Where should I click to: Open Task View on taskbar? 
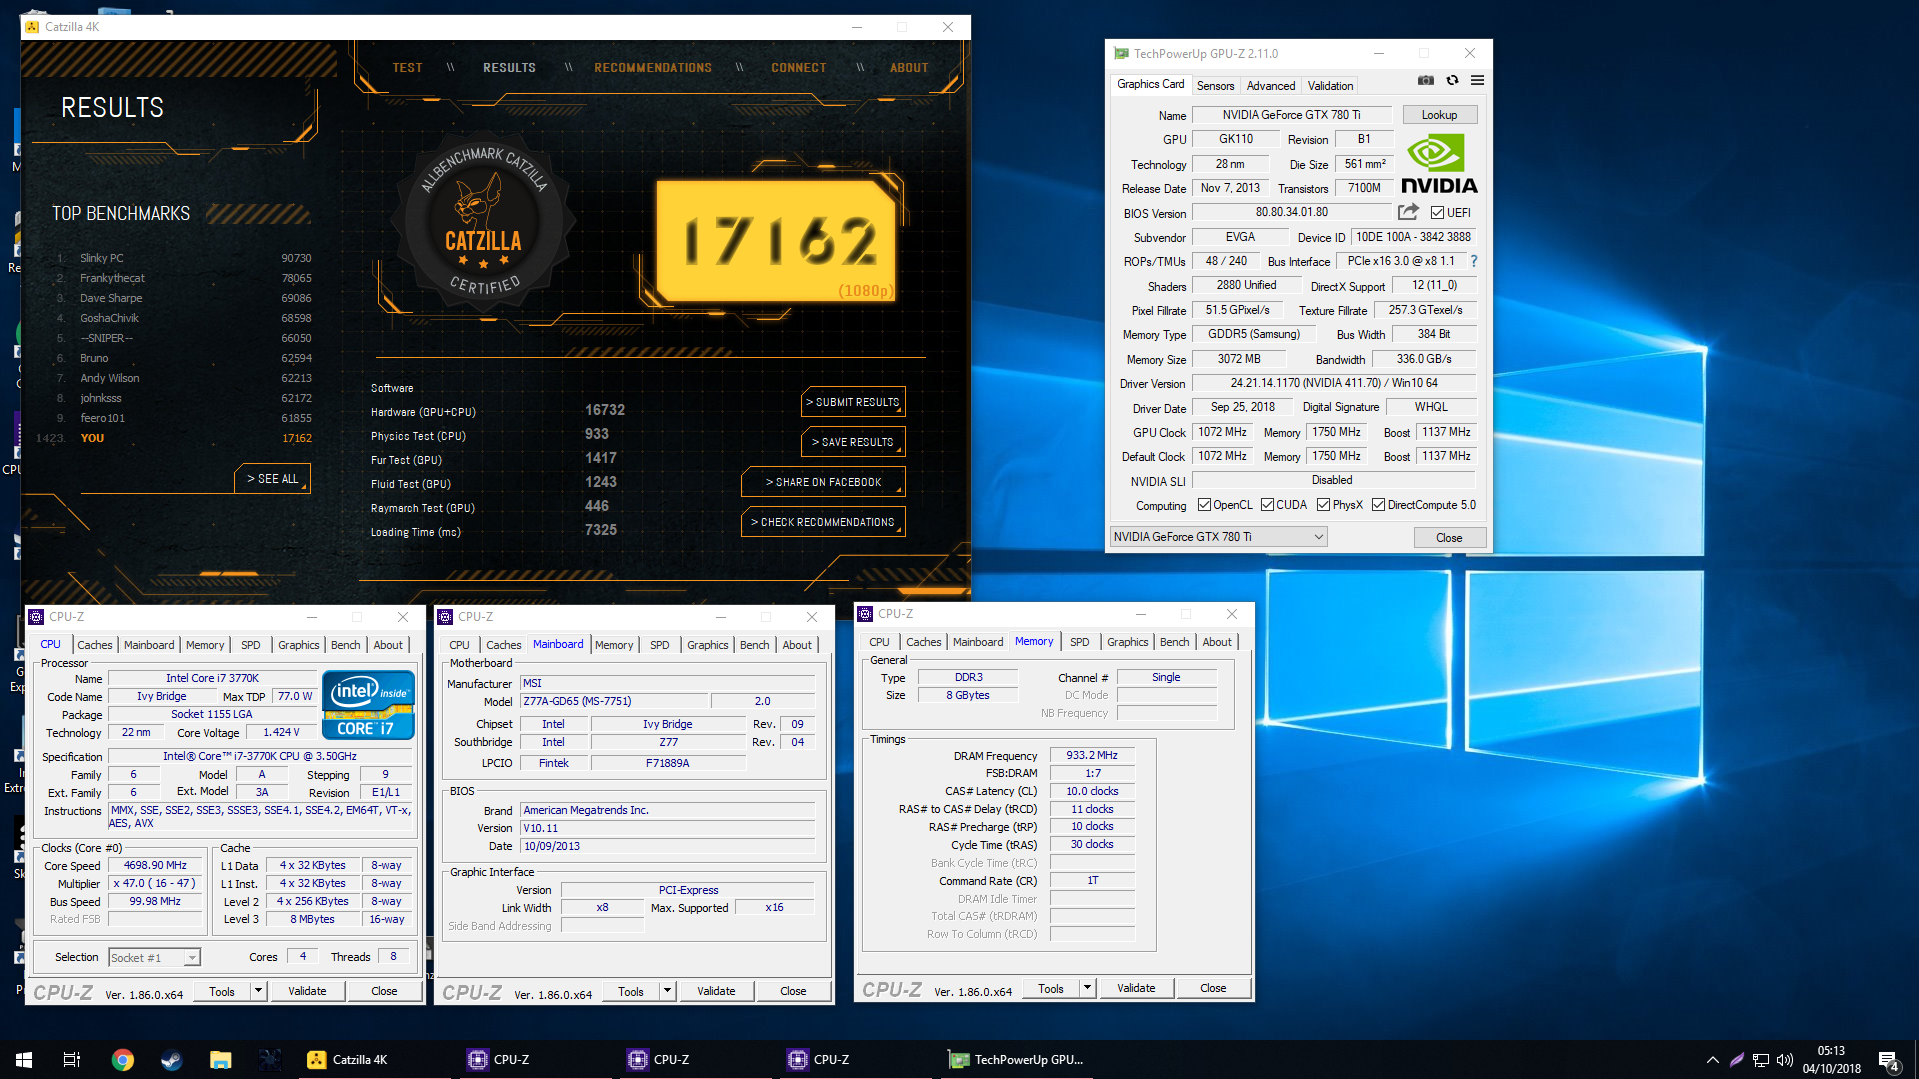point(72,1059)
